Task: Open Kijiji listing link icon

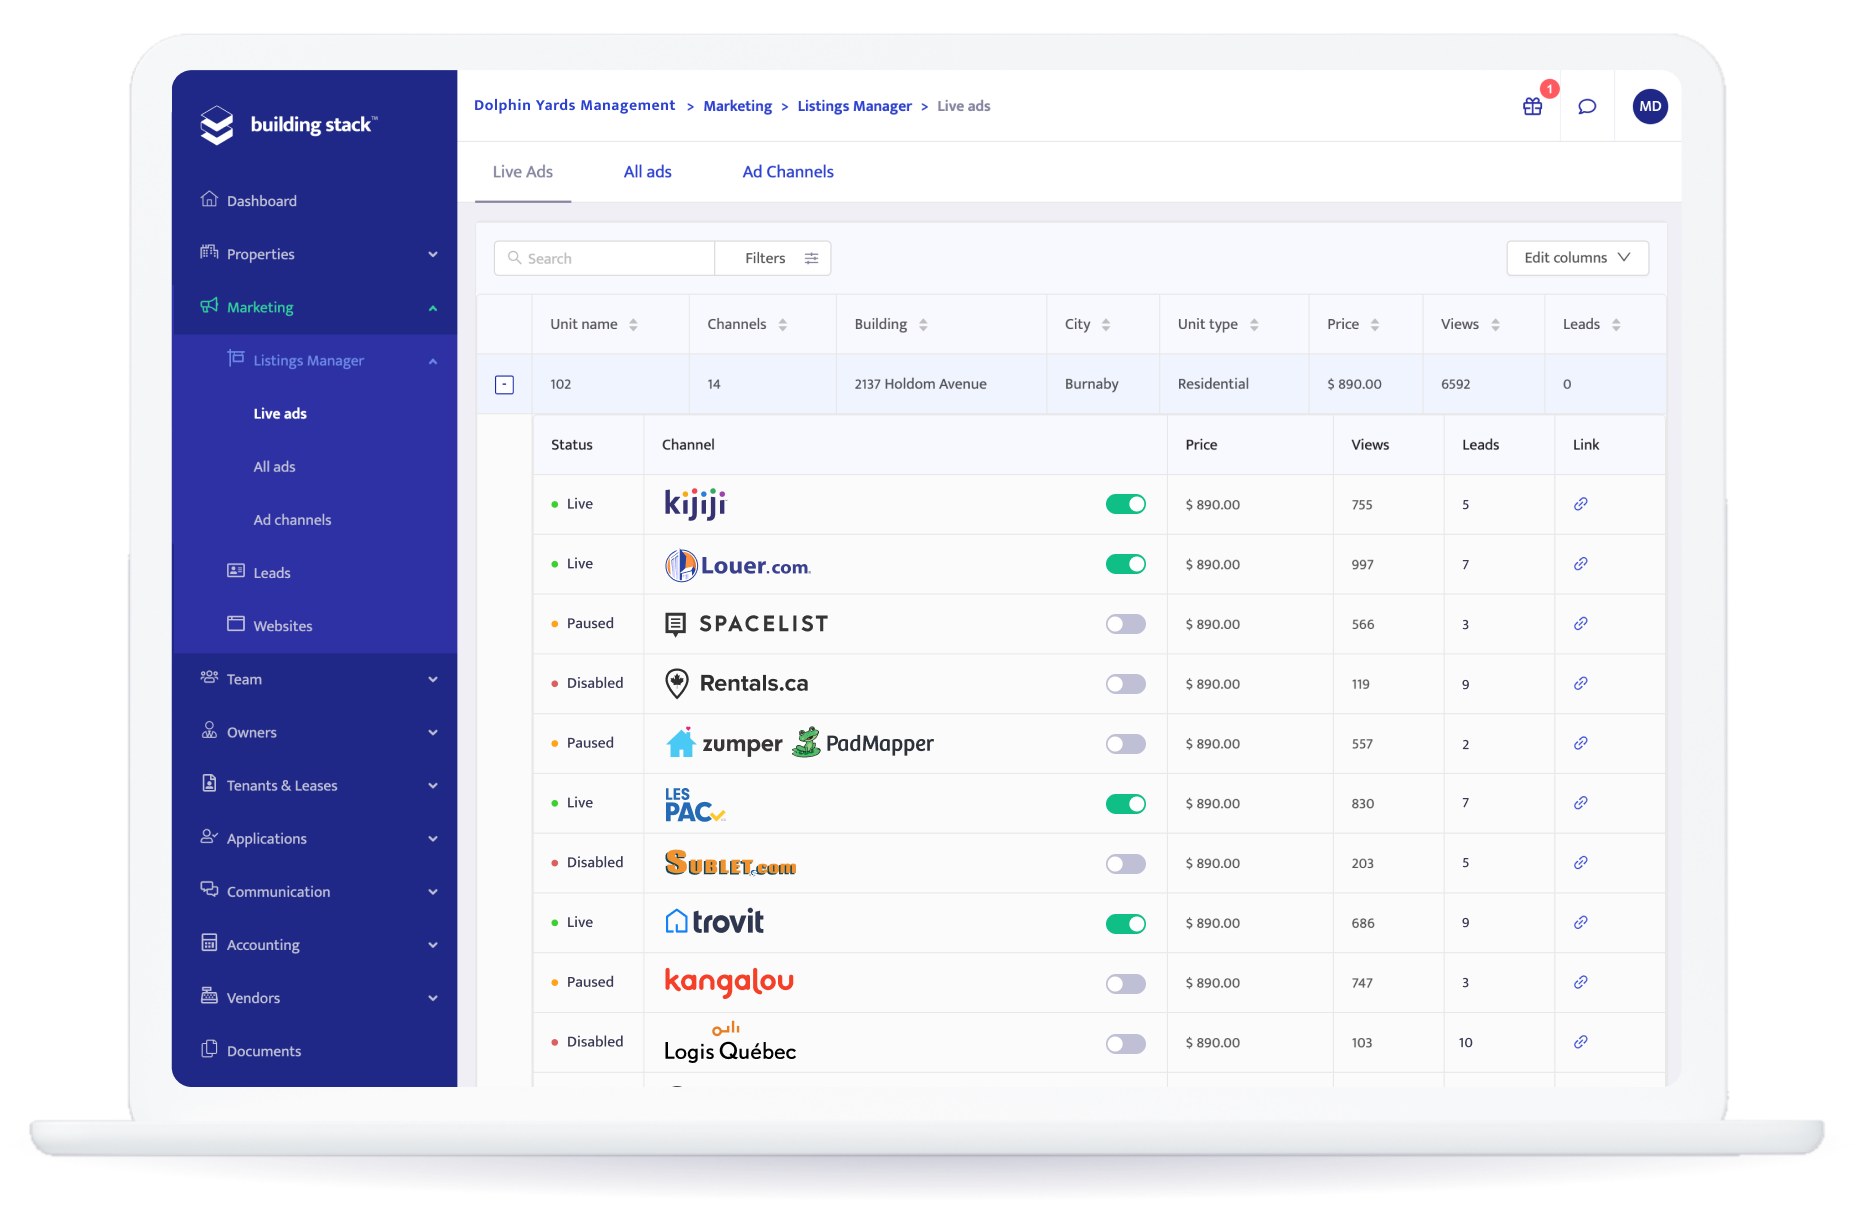Action: [x=1581, y=504]
